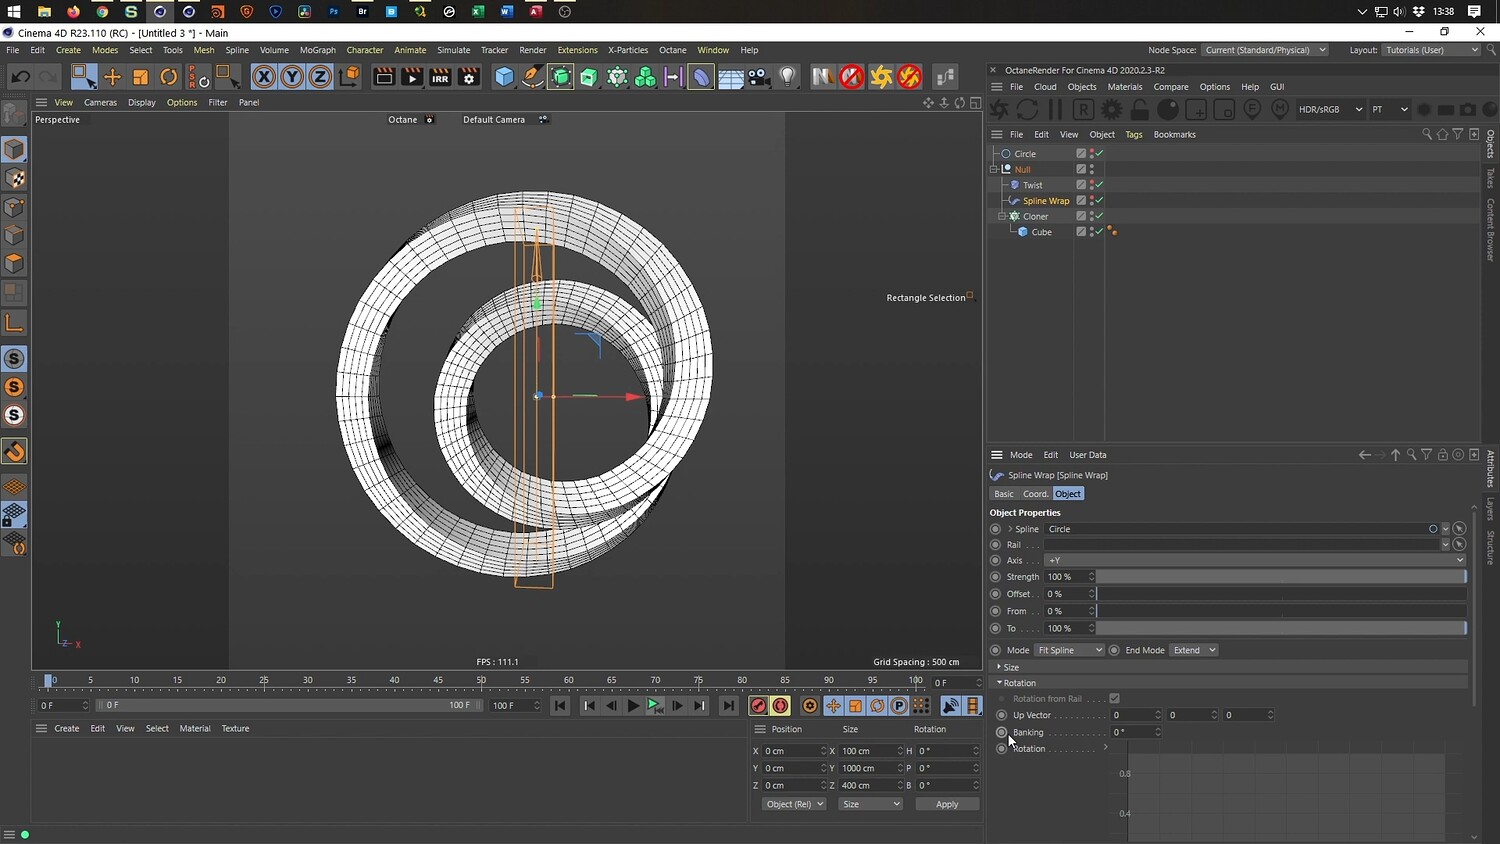Select the Move tool in top toolbar
The image size is (1500, 844).
112,77
